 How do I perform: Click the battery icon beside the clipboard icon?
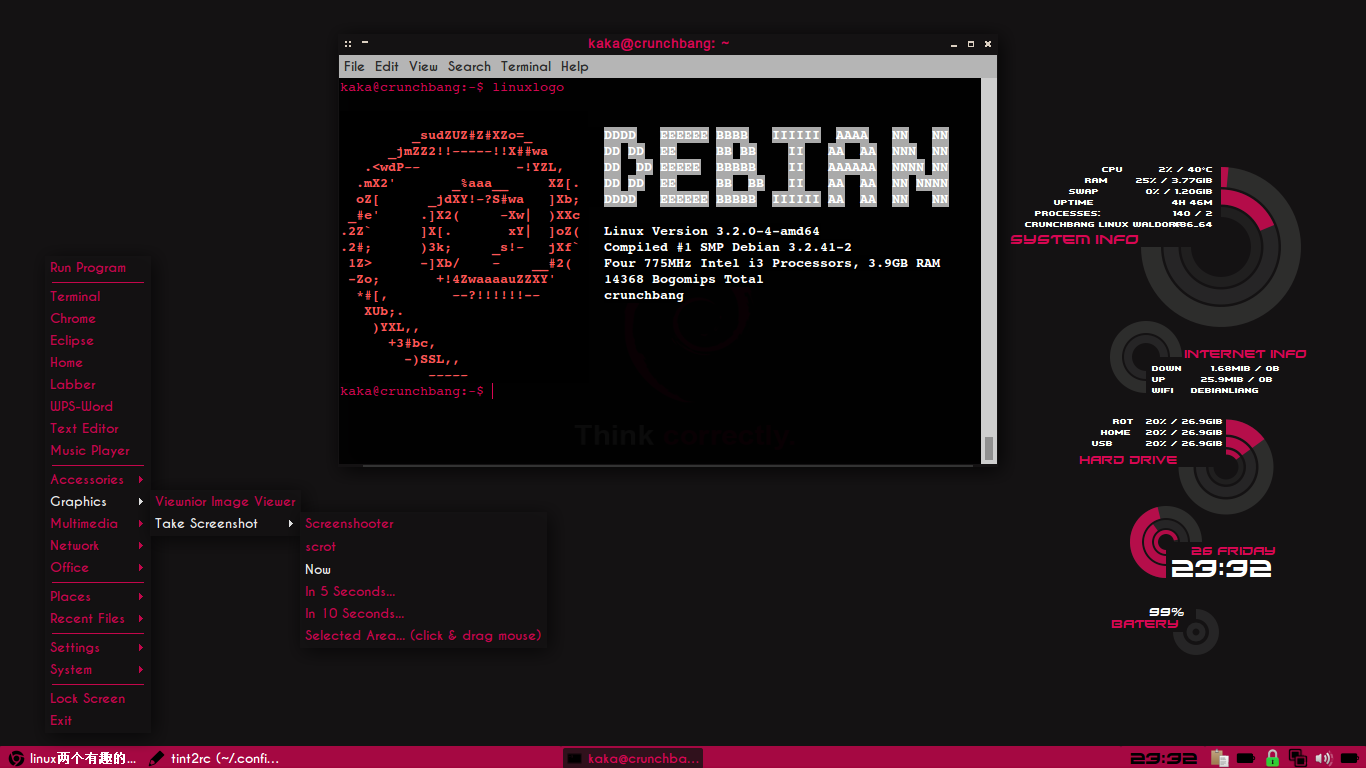[1246, 758]
